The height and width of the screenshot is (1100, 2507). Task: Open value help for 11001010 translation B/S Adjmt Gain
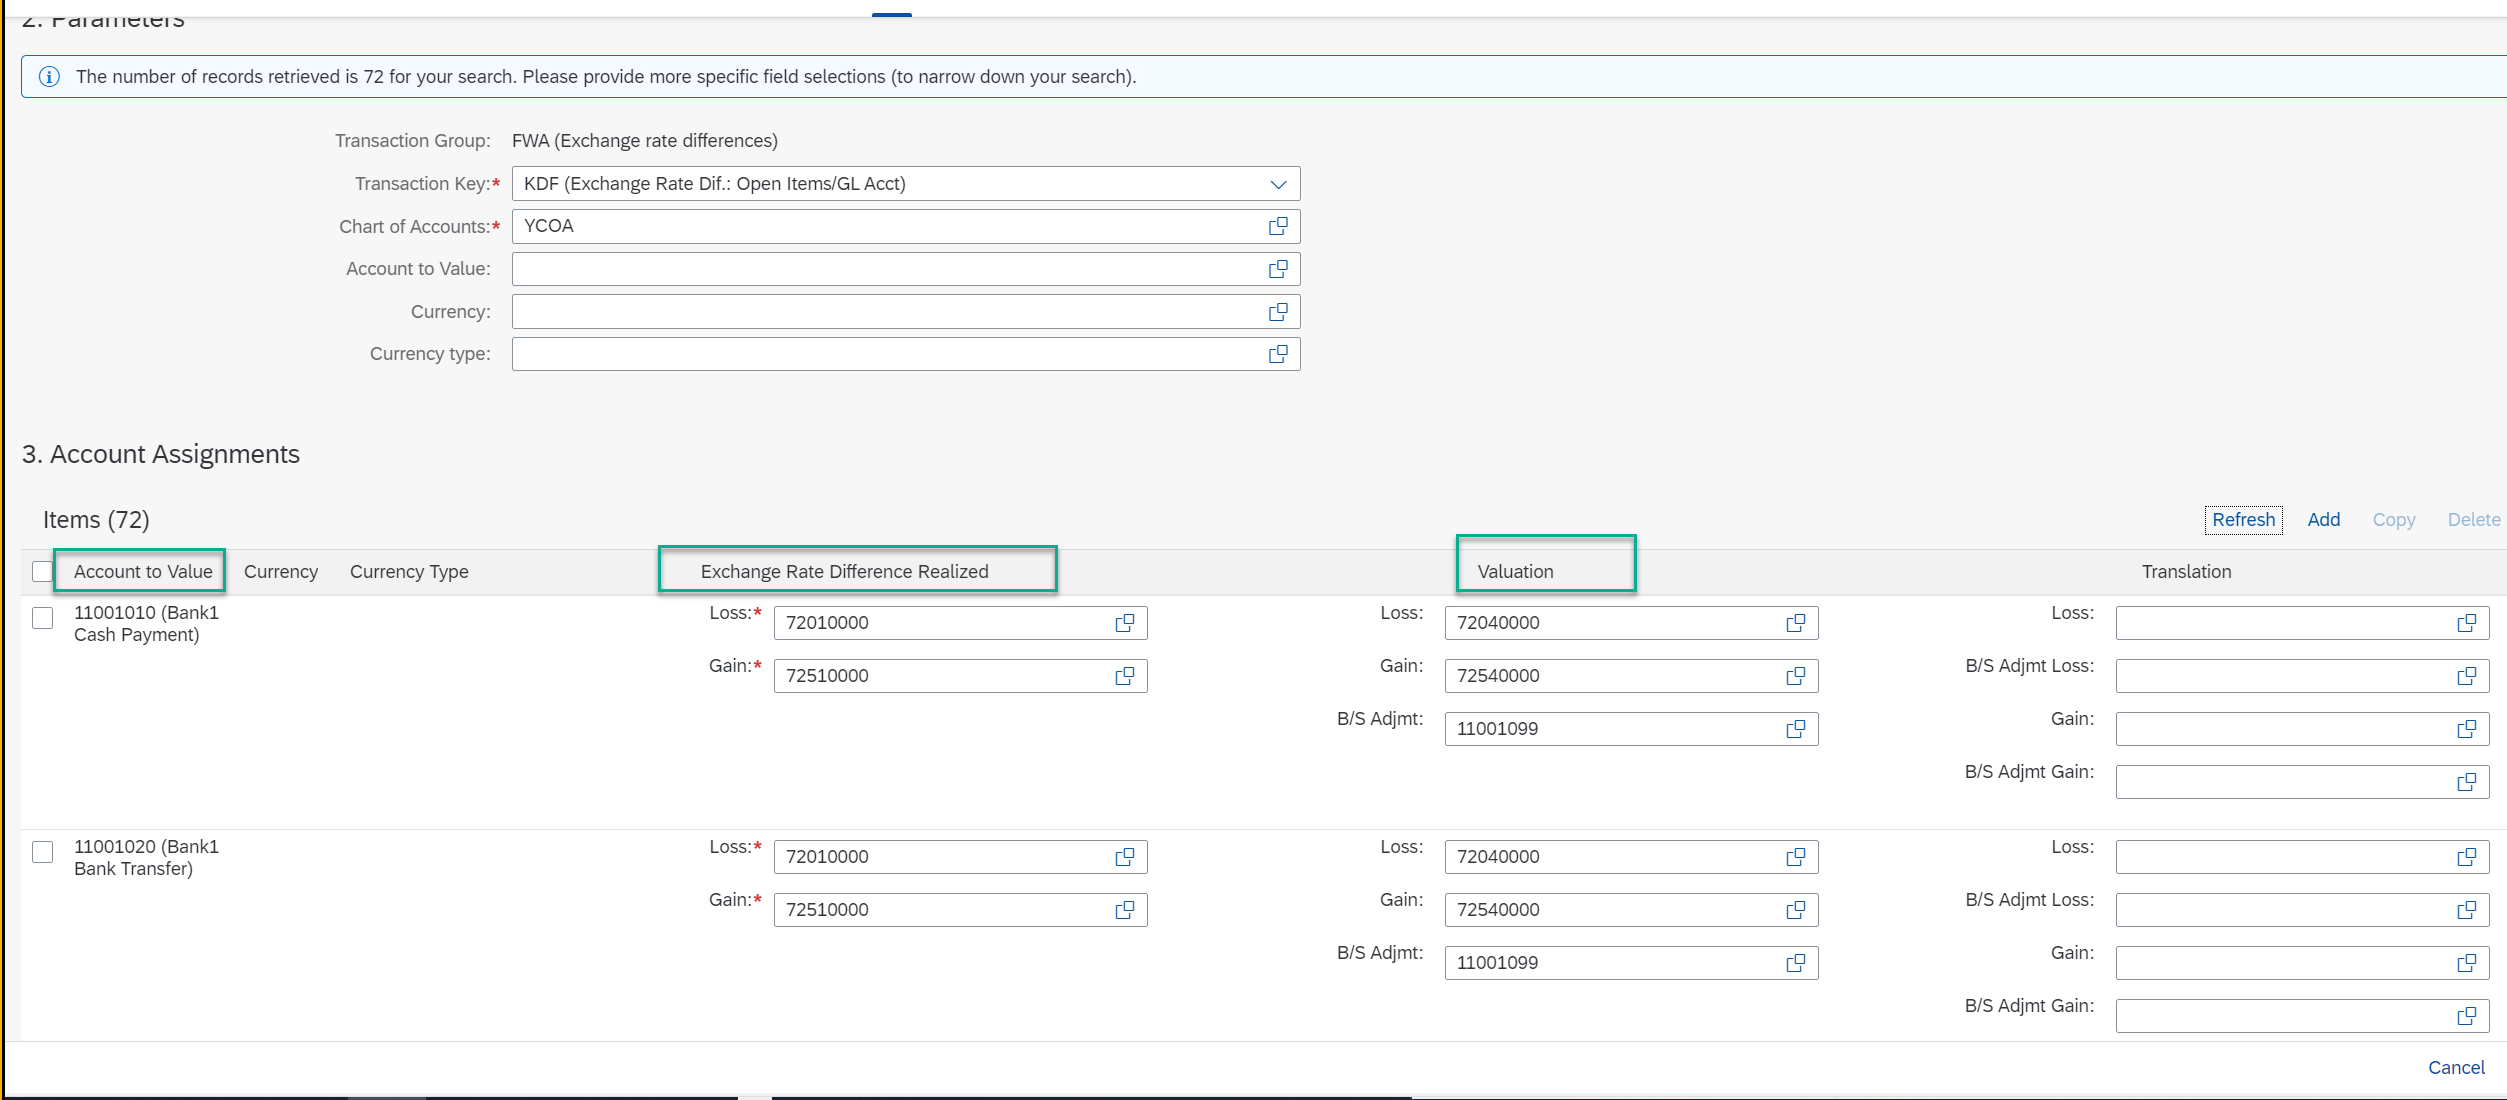tap(2467, 782)
